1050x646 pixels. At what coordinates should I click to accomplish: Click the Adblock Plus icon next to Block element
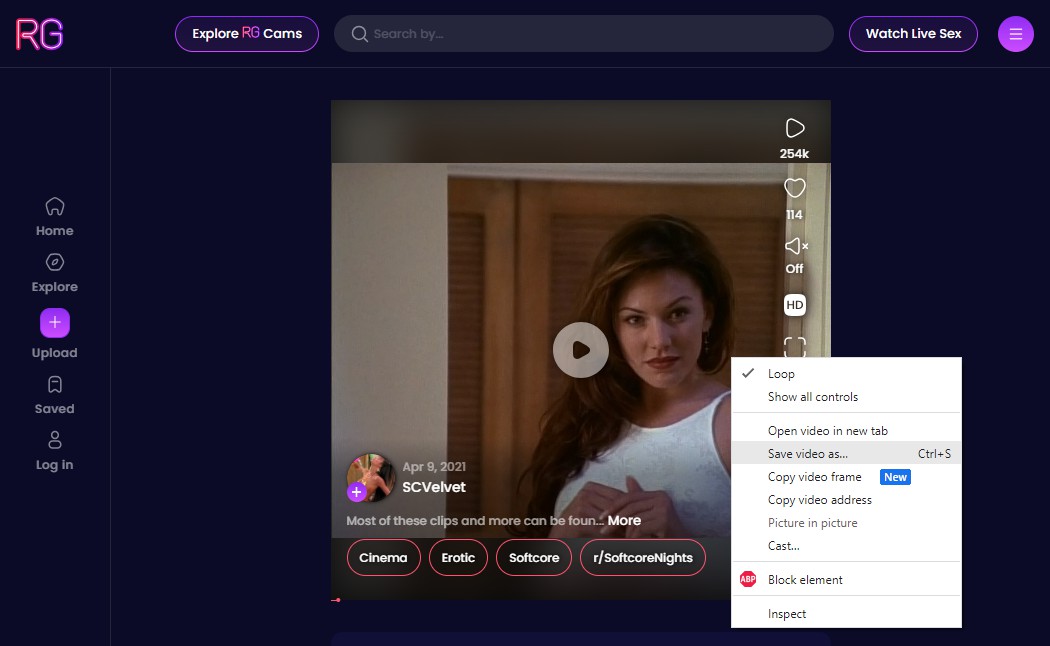coord(747,579)
